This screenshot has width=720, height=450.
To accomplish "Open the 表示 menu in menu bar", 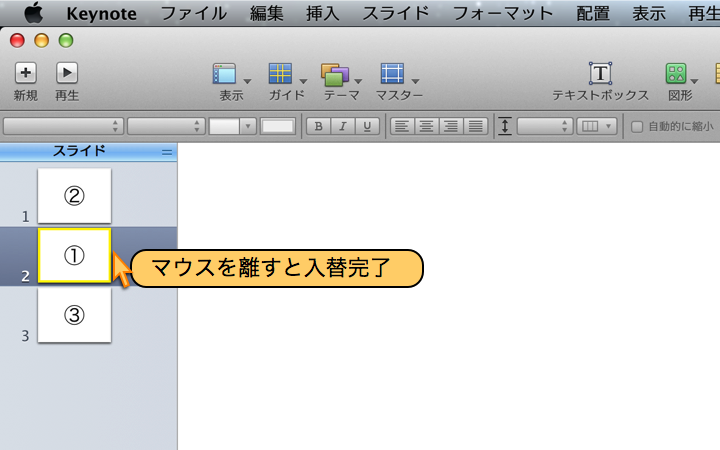I will point(649,13).
